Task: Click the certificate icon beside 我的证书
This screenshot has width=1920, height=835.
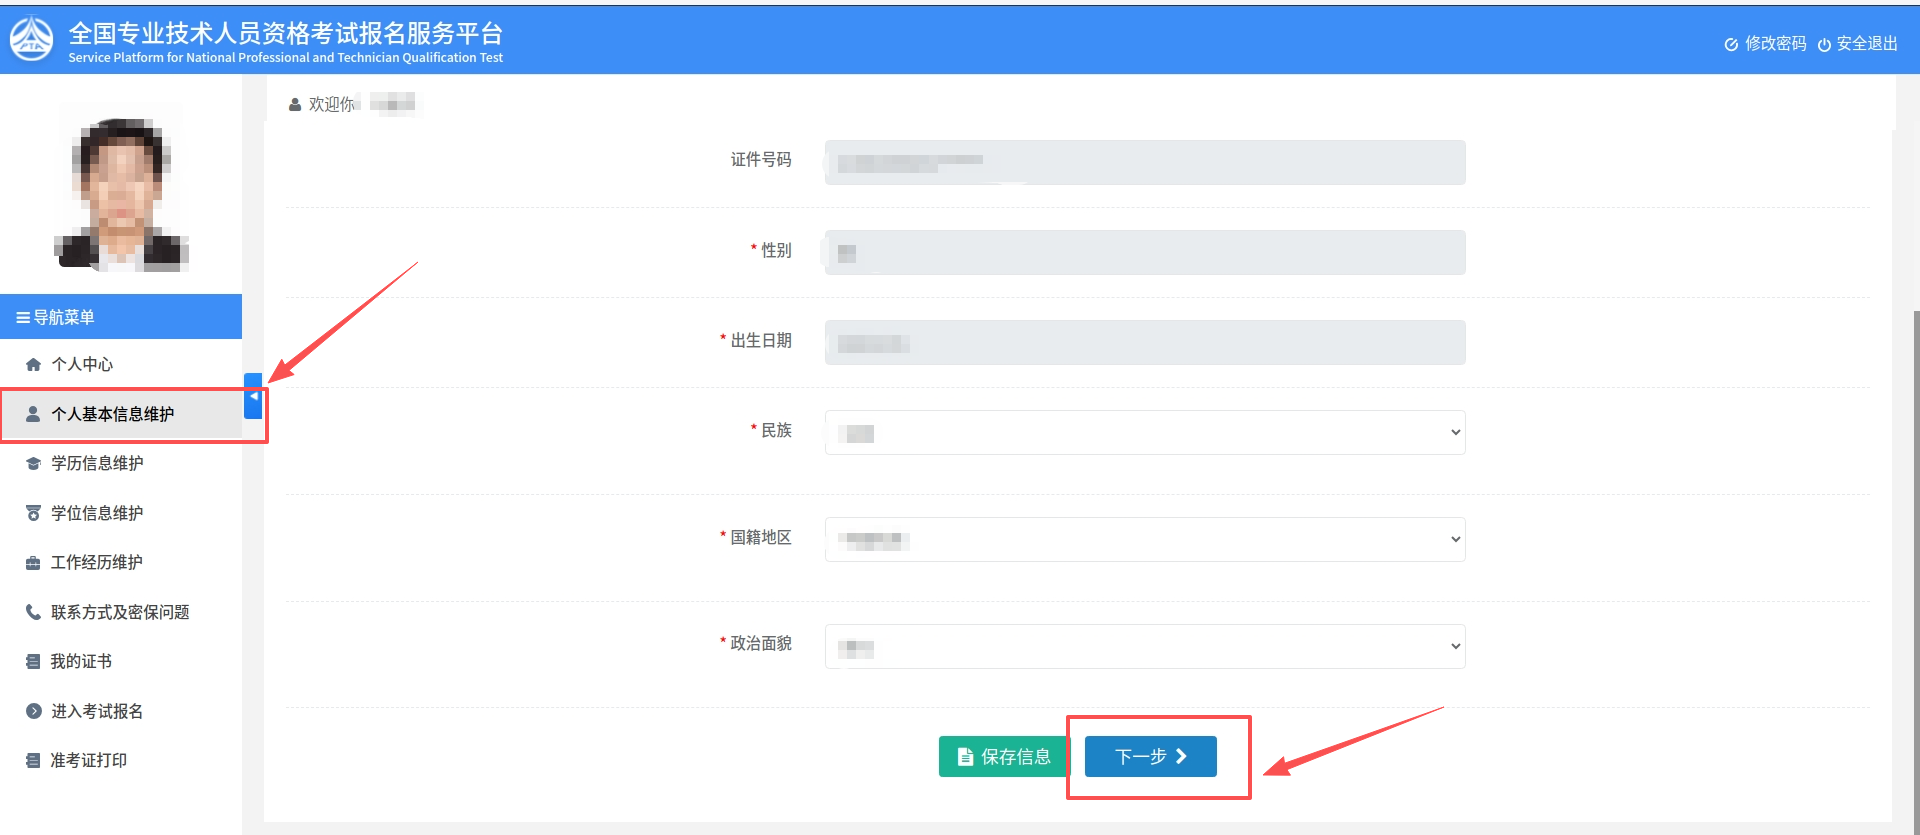Action: coord(33,662)
